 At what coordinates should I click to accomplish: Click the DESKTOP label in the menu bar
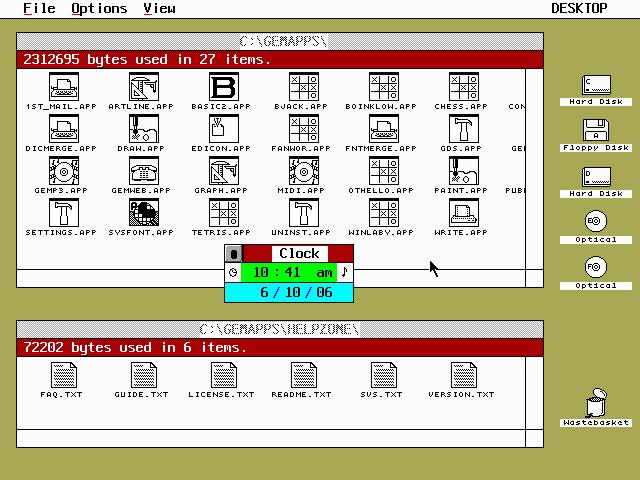coord(579,8)
